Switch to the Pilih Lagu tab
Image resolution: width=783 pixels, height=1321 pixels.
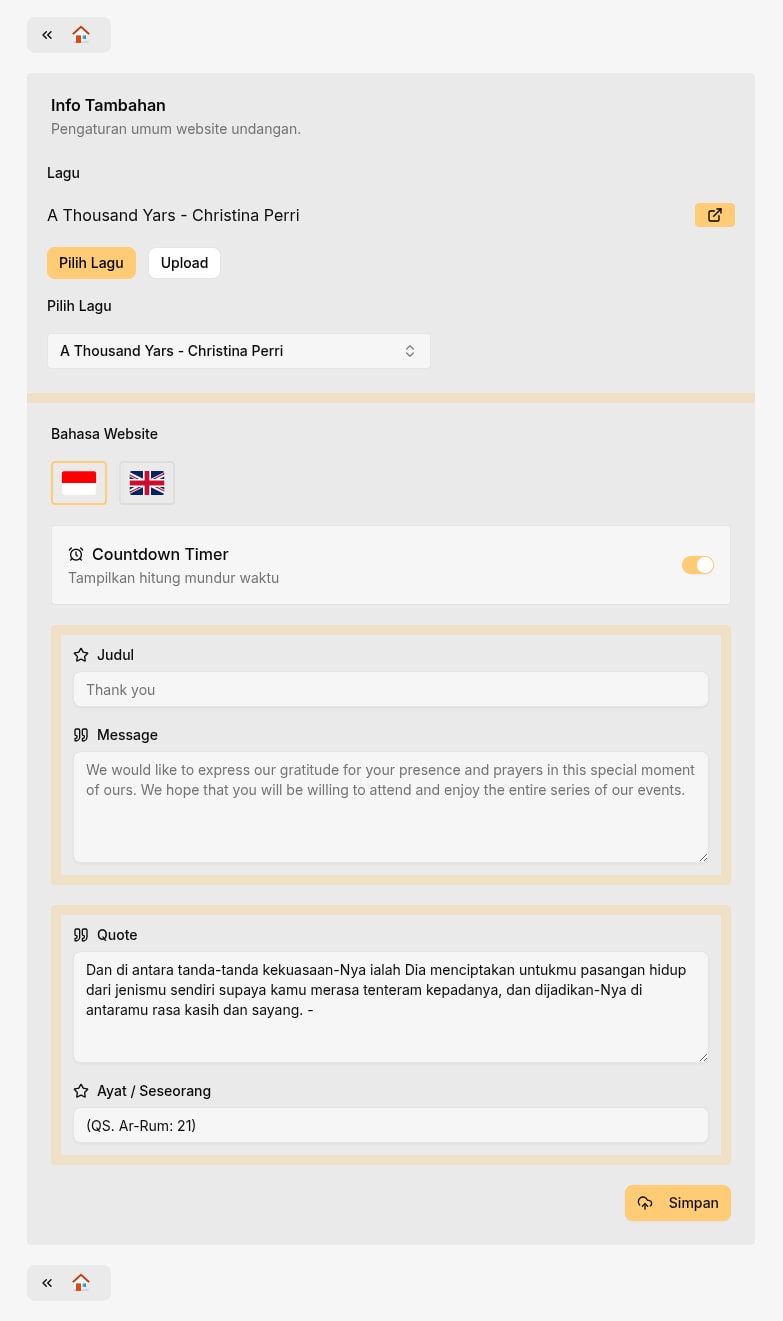click(91, 263)
